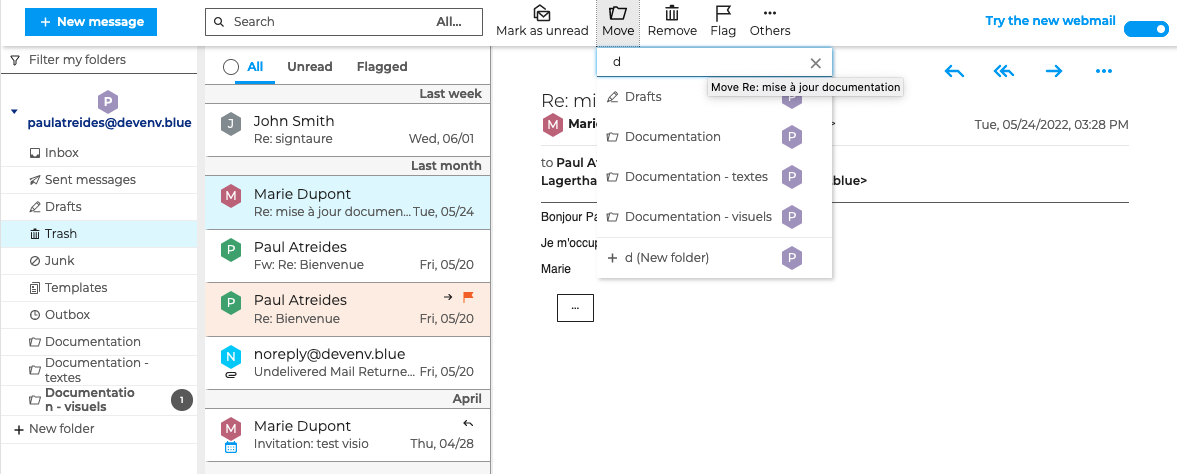The image size is (1177, 474).
Task: Click the calendar icon on Invitation message
Action: pos(231,446)
